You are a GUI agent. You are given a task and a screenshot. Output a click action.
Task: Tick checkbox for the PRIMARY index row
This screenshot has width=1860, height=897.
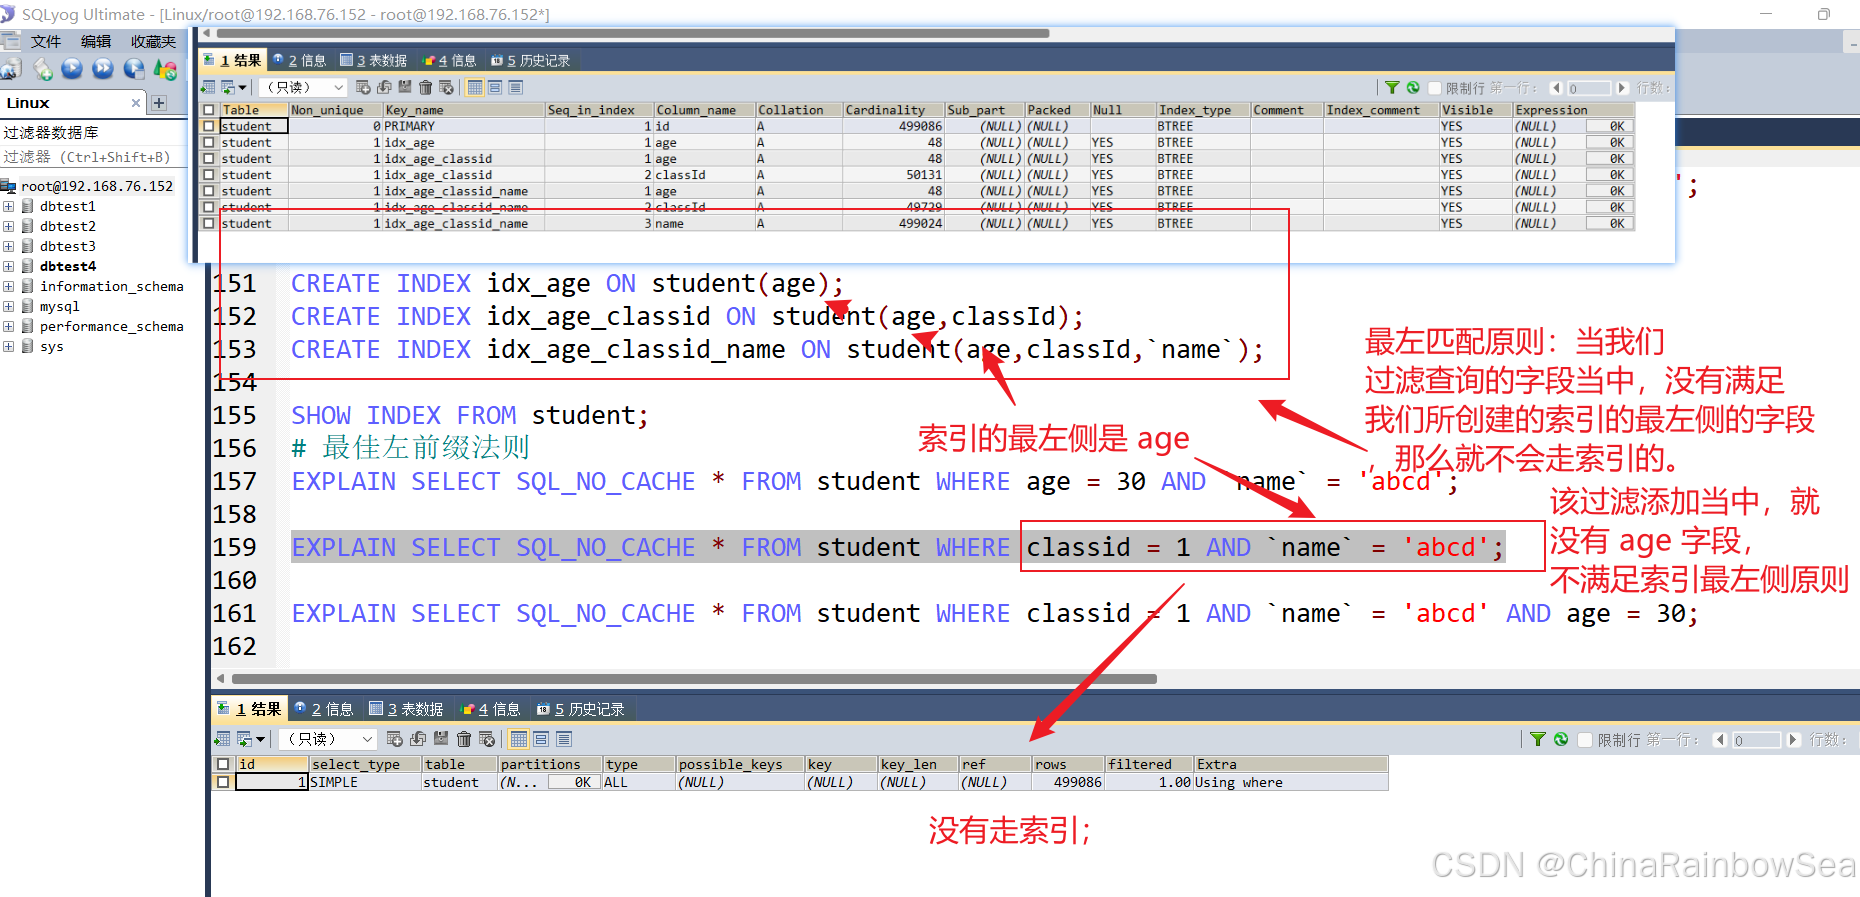click(x=209, y=126)
